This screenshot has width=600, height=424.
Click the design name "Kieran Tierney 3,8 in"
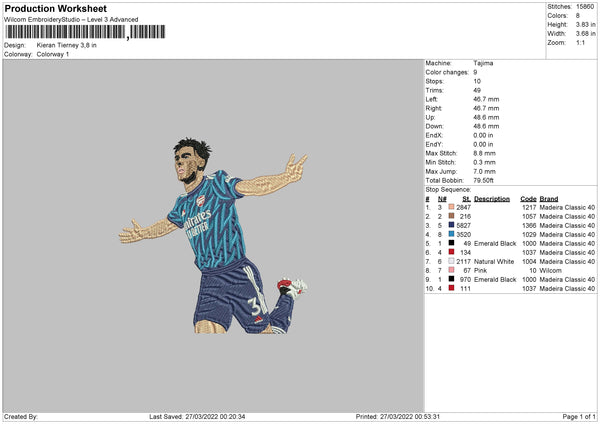tap(67, 45)
